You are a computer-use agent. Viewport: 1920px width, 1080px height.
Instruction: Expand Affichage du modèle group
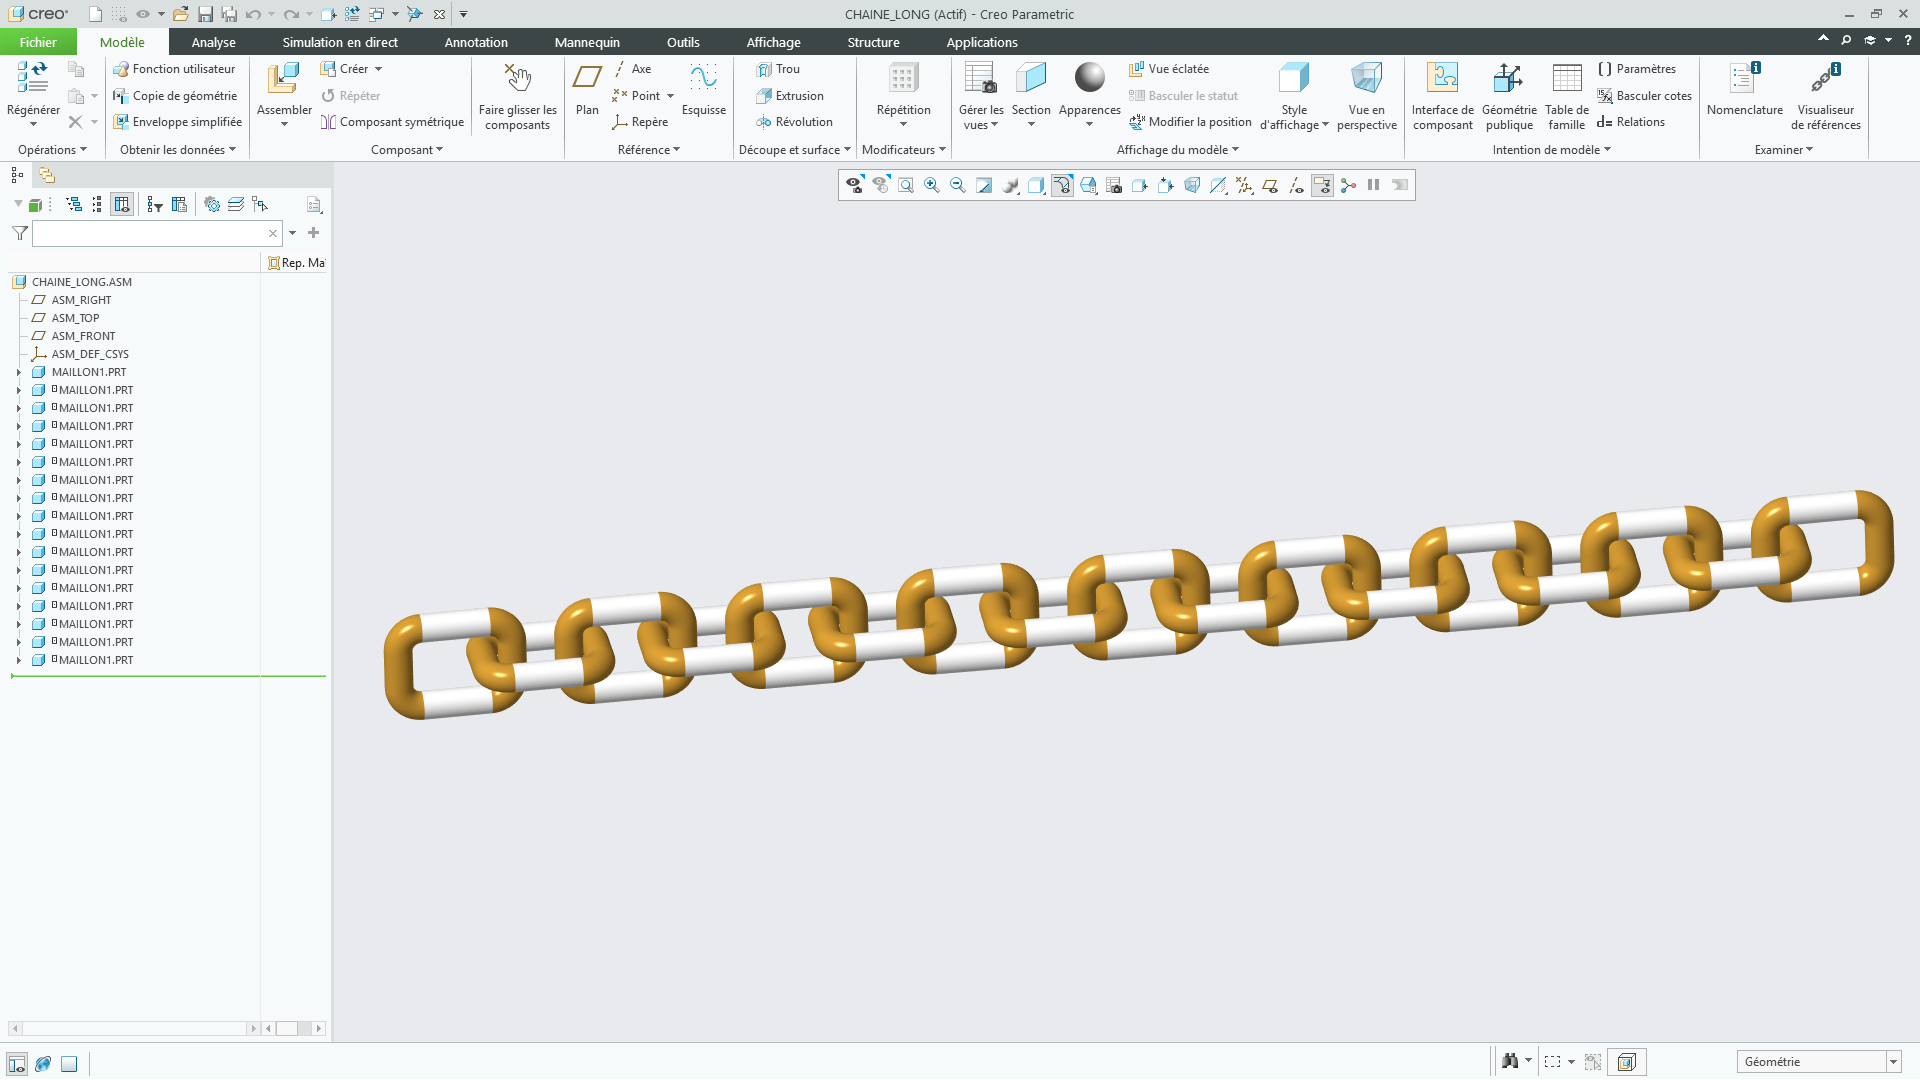coord(1177,150)
